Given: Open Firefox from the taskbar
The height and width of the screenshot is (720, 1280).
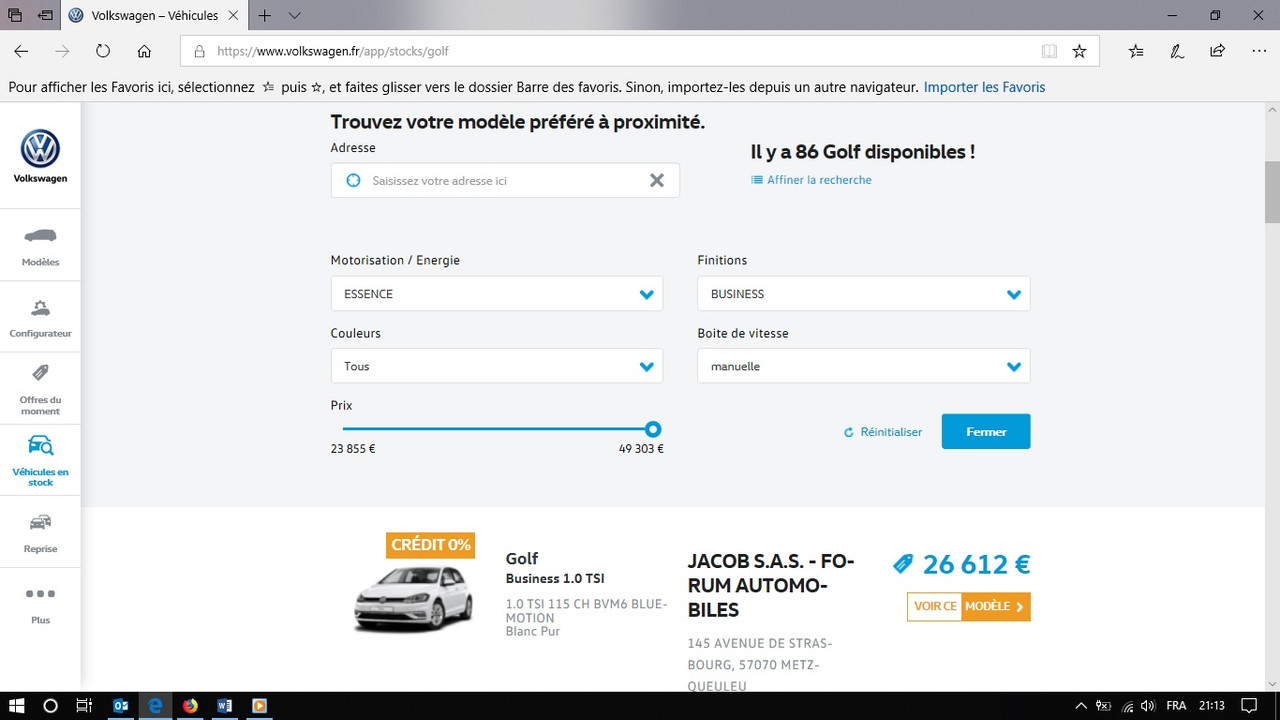Looking at the screenshot, I should point(190,705).
